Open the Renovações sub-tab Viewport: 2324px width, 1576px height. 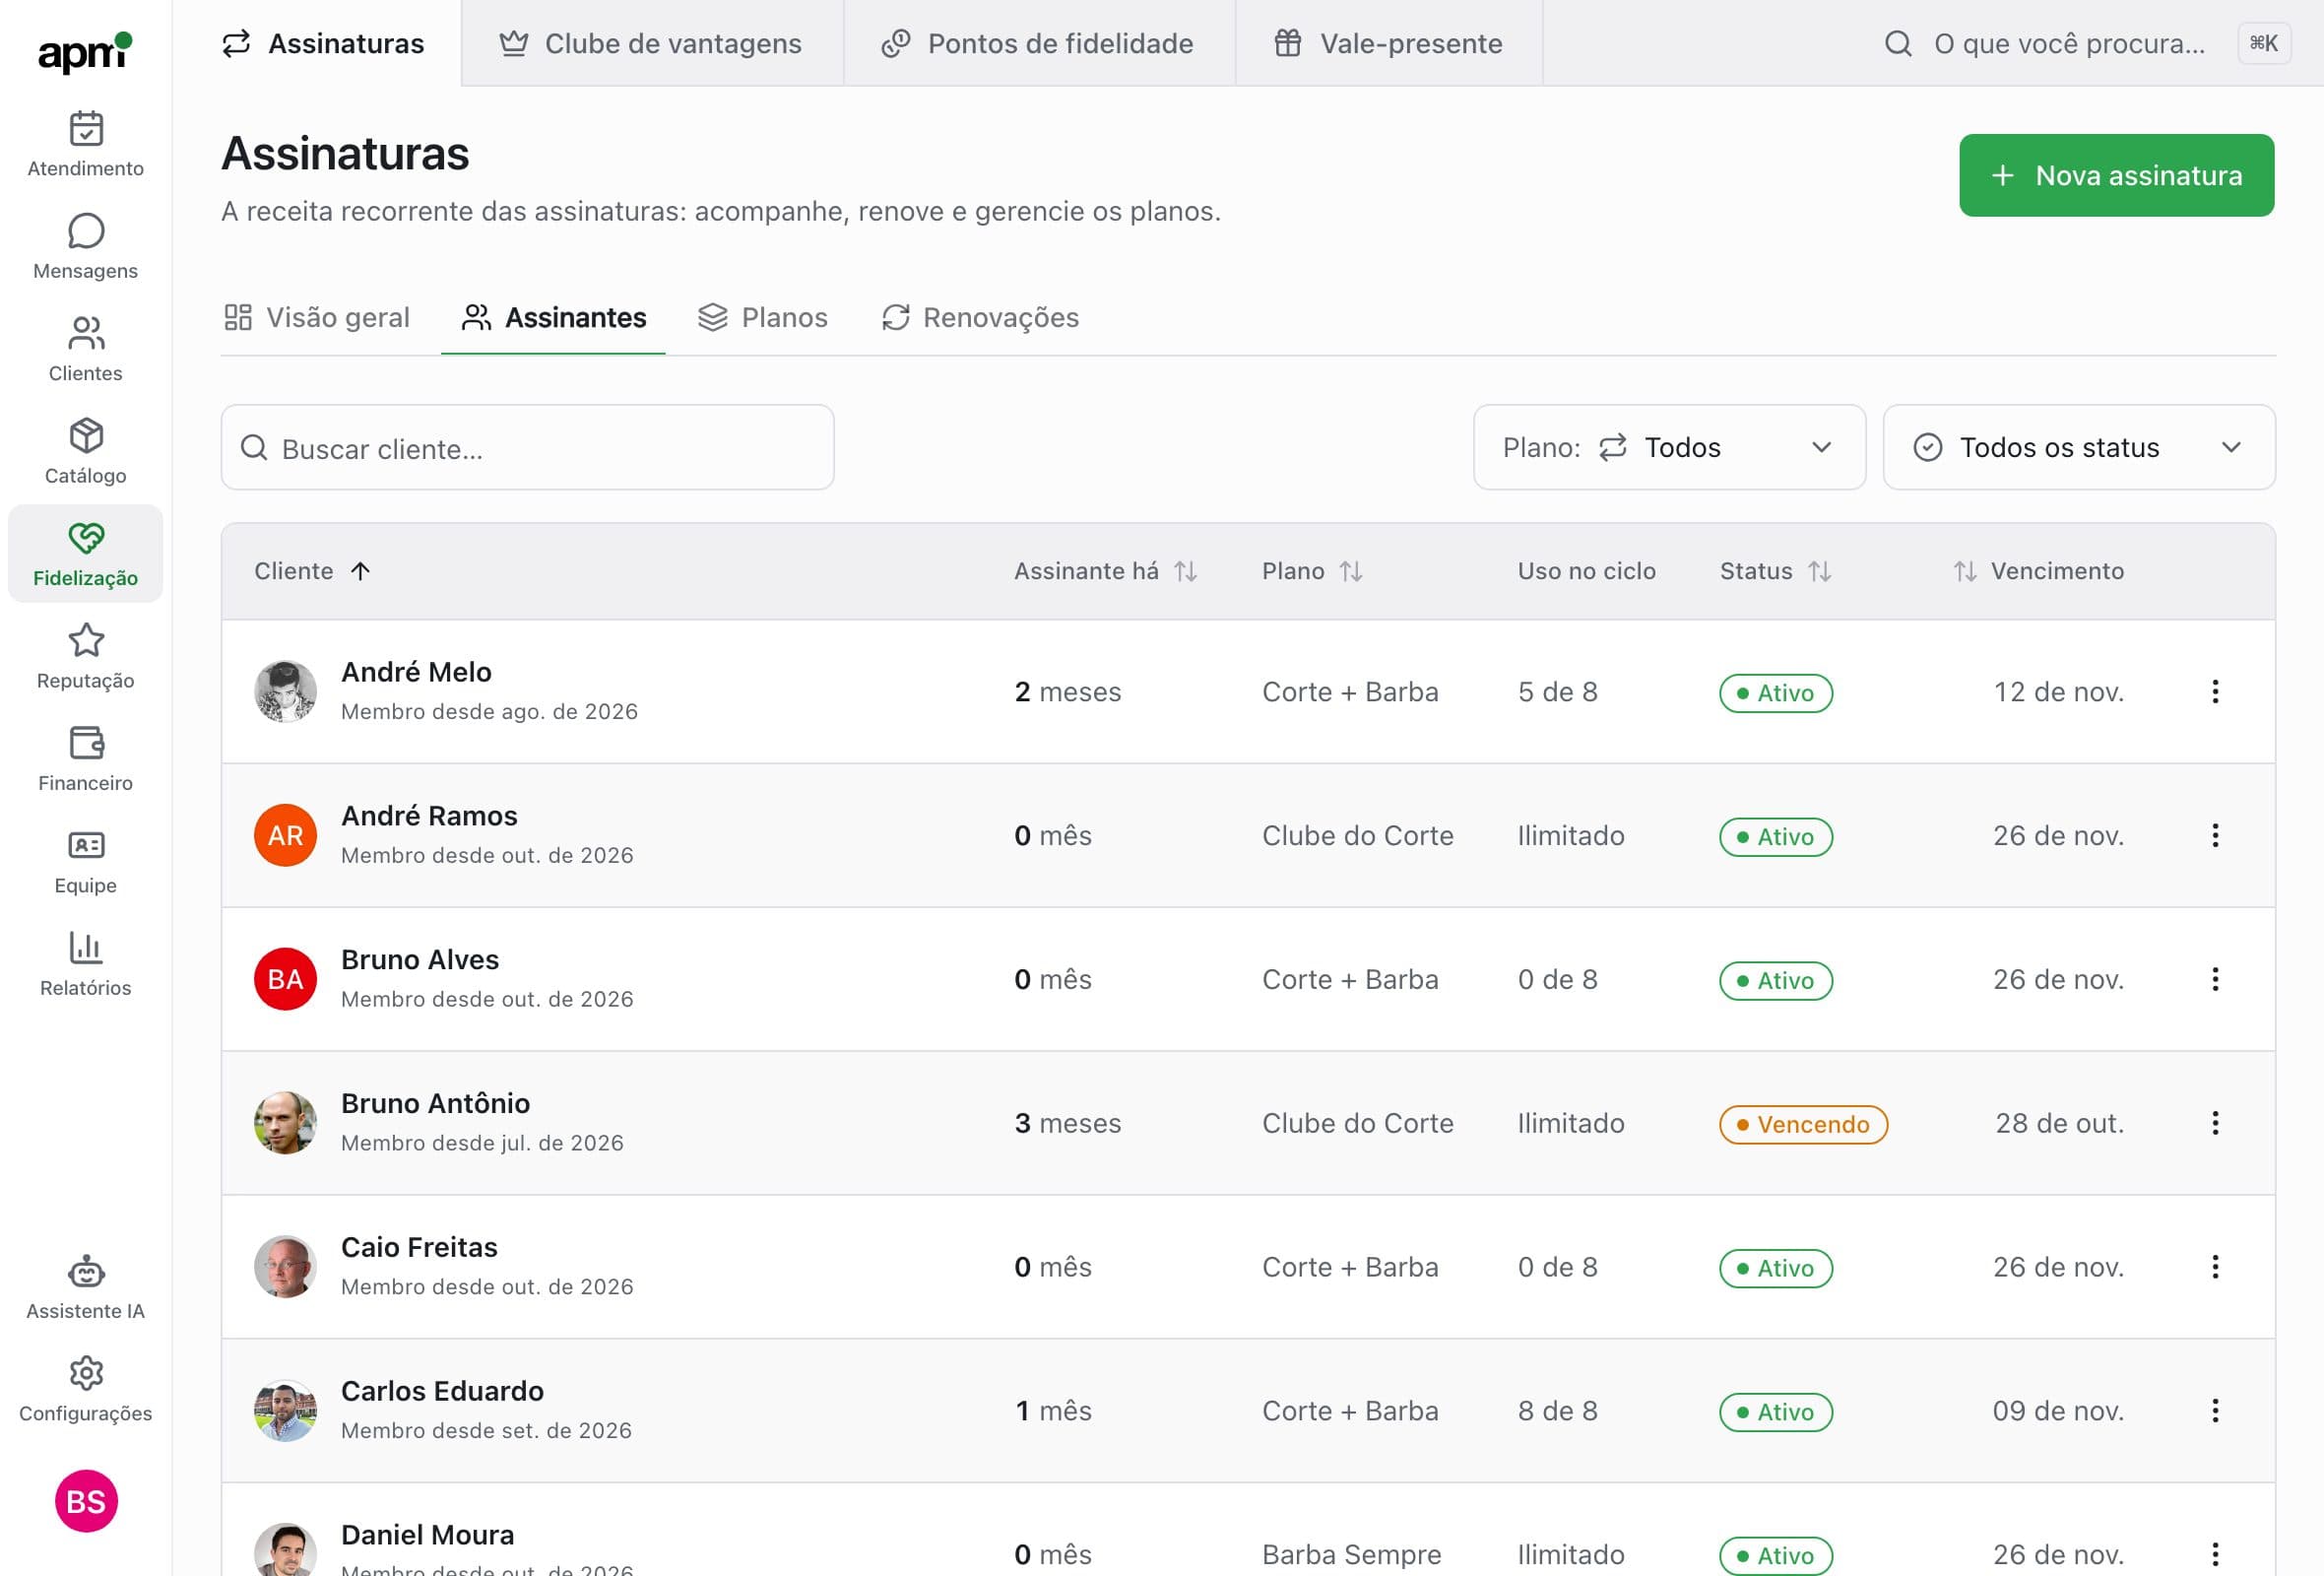point(981,317)
